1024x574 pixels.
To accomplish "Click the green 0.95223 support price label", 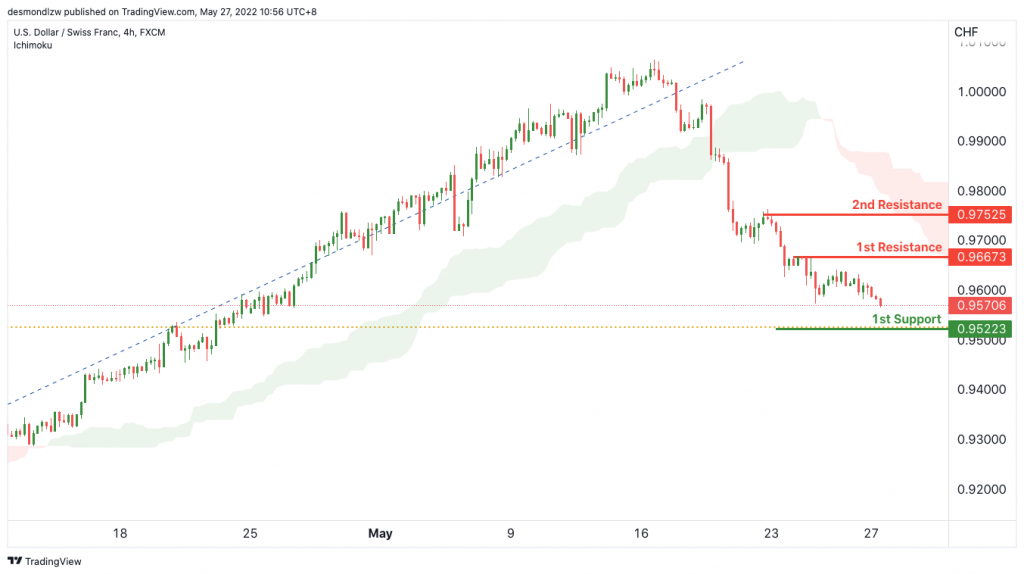I will click(980, 328).
